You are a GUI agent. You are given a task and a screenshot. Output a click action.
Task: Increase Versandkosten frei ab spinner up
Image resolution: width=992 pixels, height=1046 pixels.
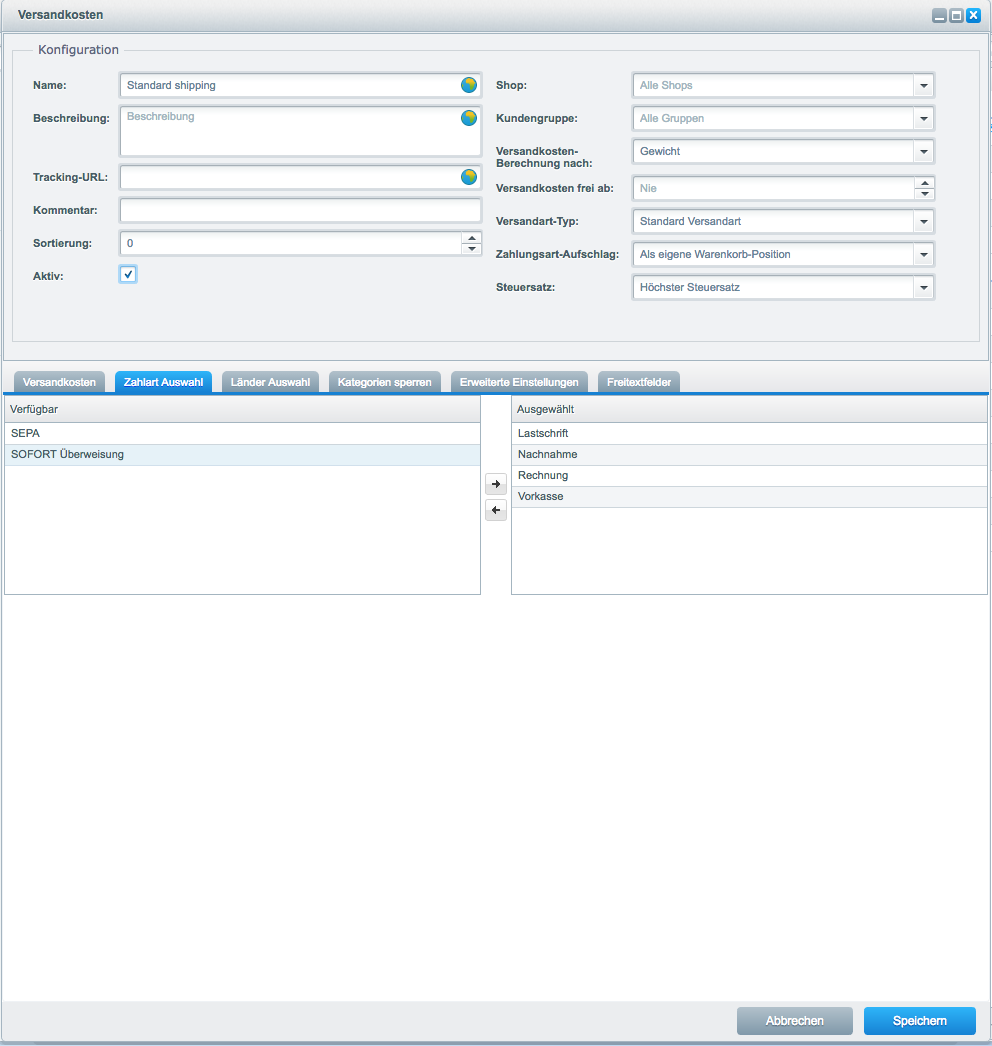pyautogui.click(x=924, y=183)
